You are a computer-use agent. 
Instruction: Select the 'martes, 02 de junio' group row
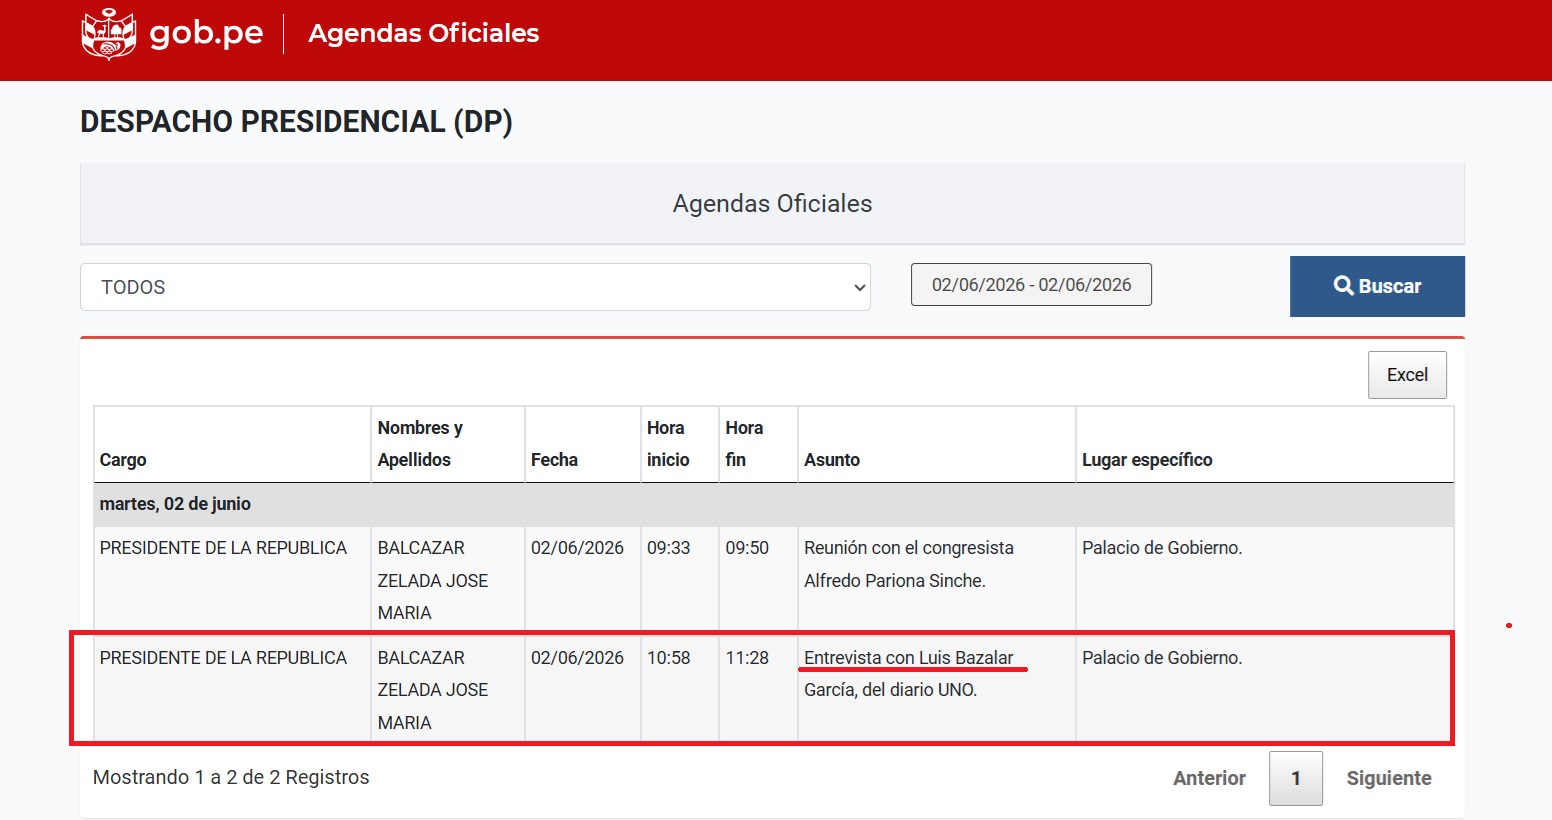pyautogui.click(x=774, y=504)
